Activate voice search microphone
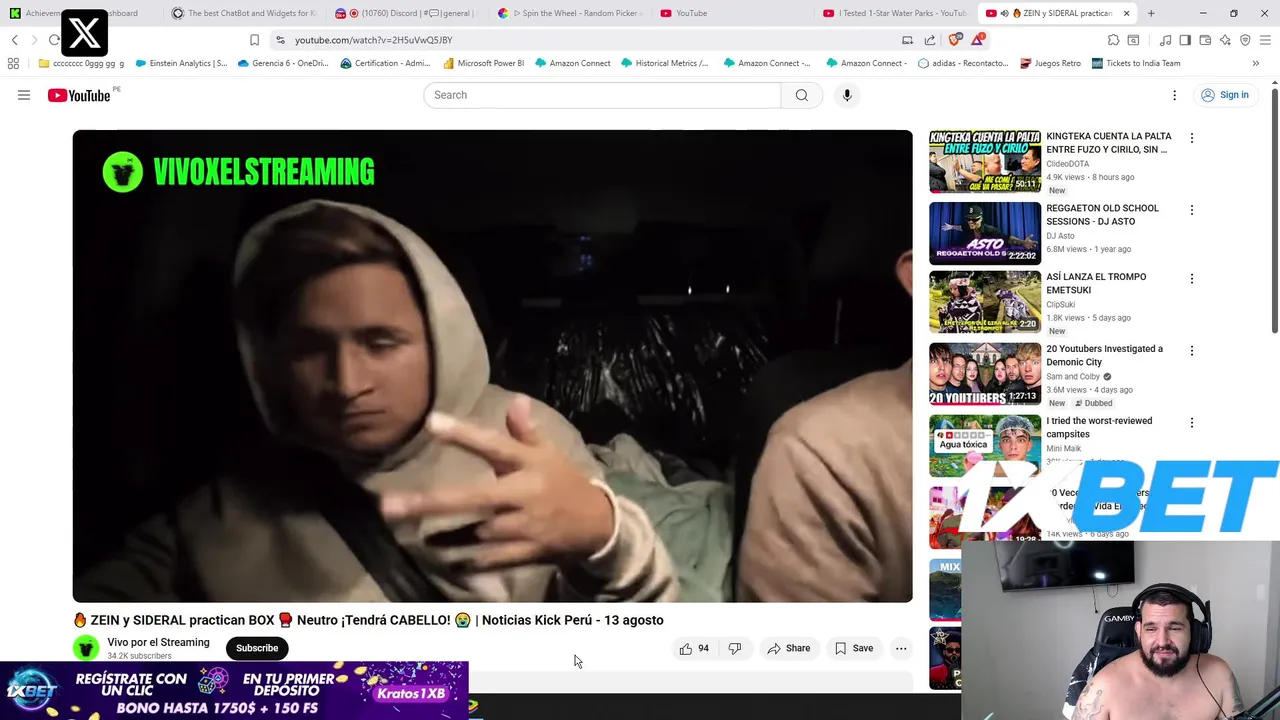Viewport: 1280px width, 720px height. 847,95
